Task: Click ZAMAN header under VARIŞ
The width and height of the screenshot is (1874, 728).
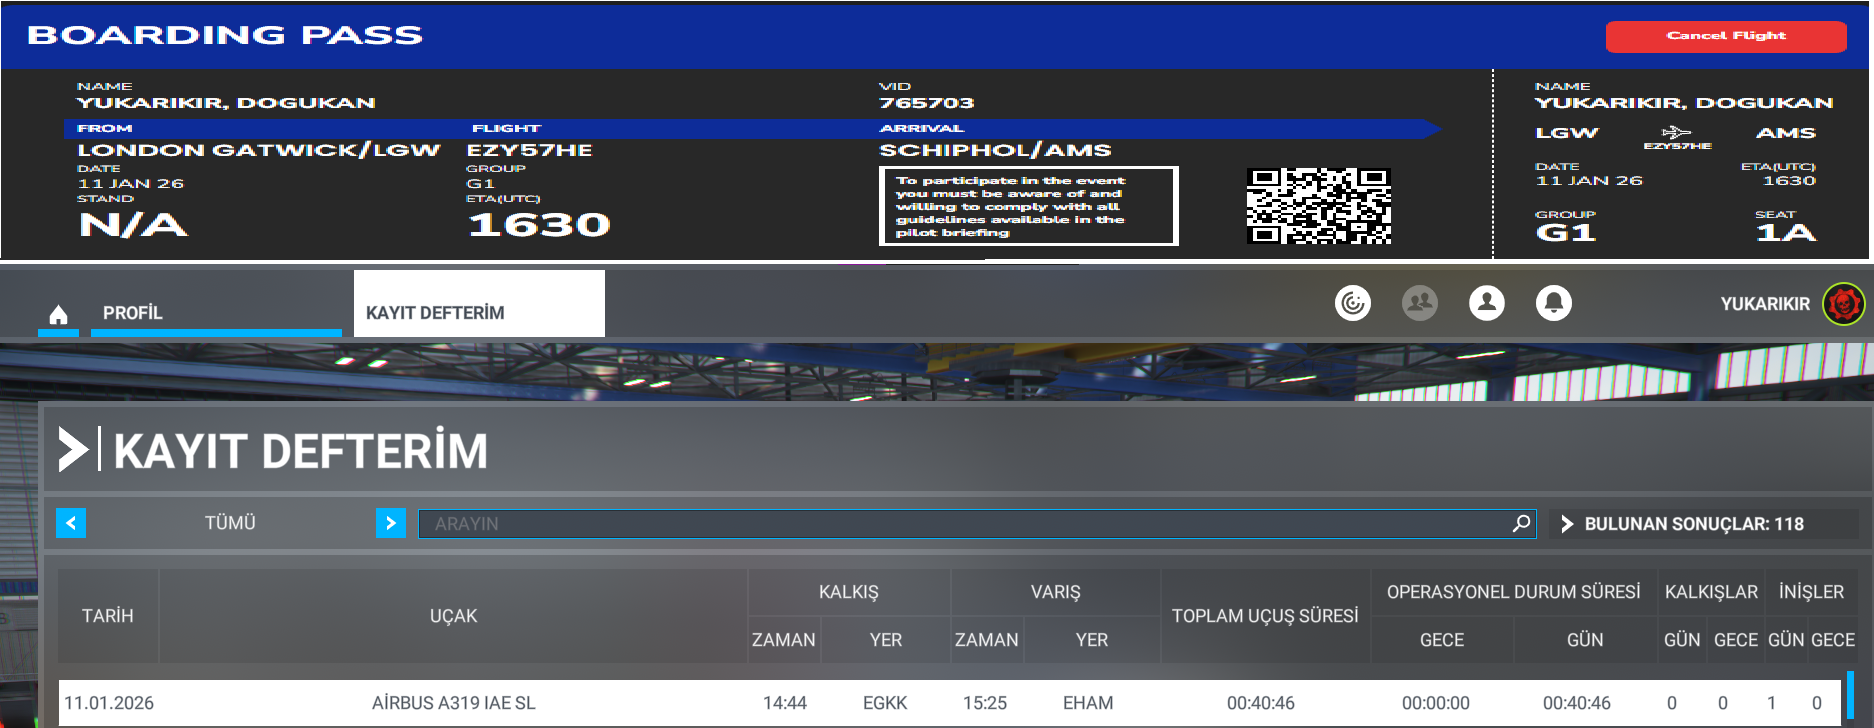Action: point(987,640)
